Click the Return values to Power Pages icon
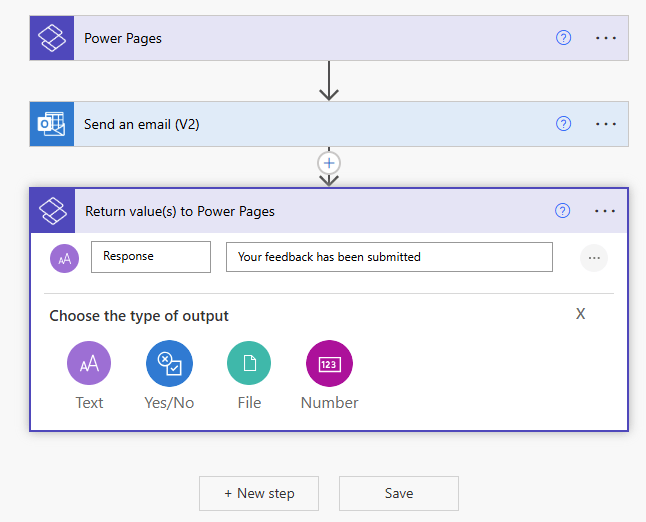This screenshot has width=646, height=522. [52, 211]
